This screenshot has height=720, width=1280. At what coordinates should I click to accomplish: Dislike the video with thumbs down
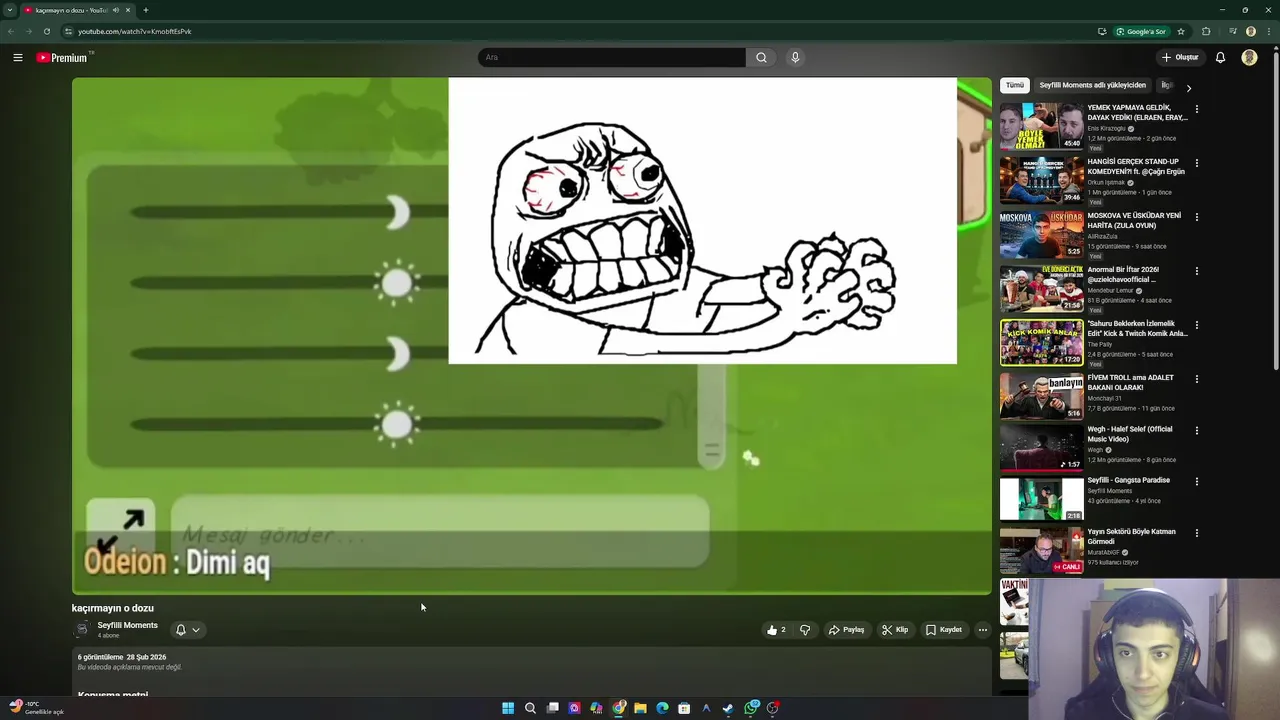click(x=805, y=630)
